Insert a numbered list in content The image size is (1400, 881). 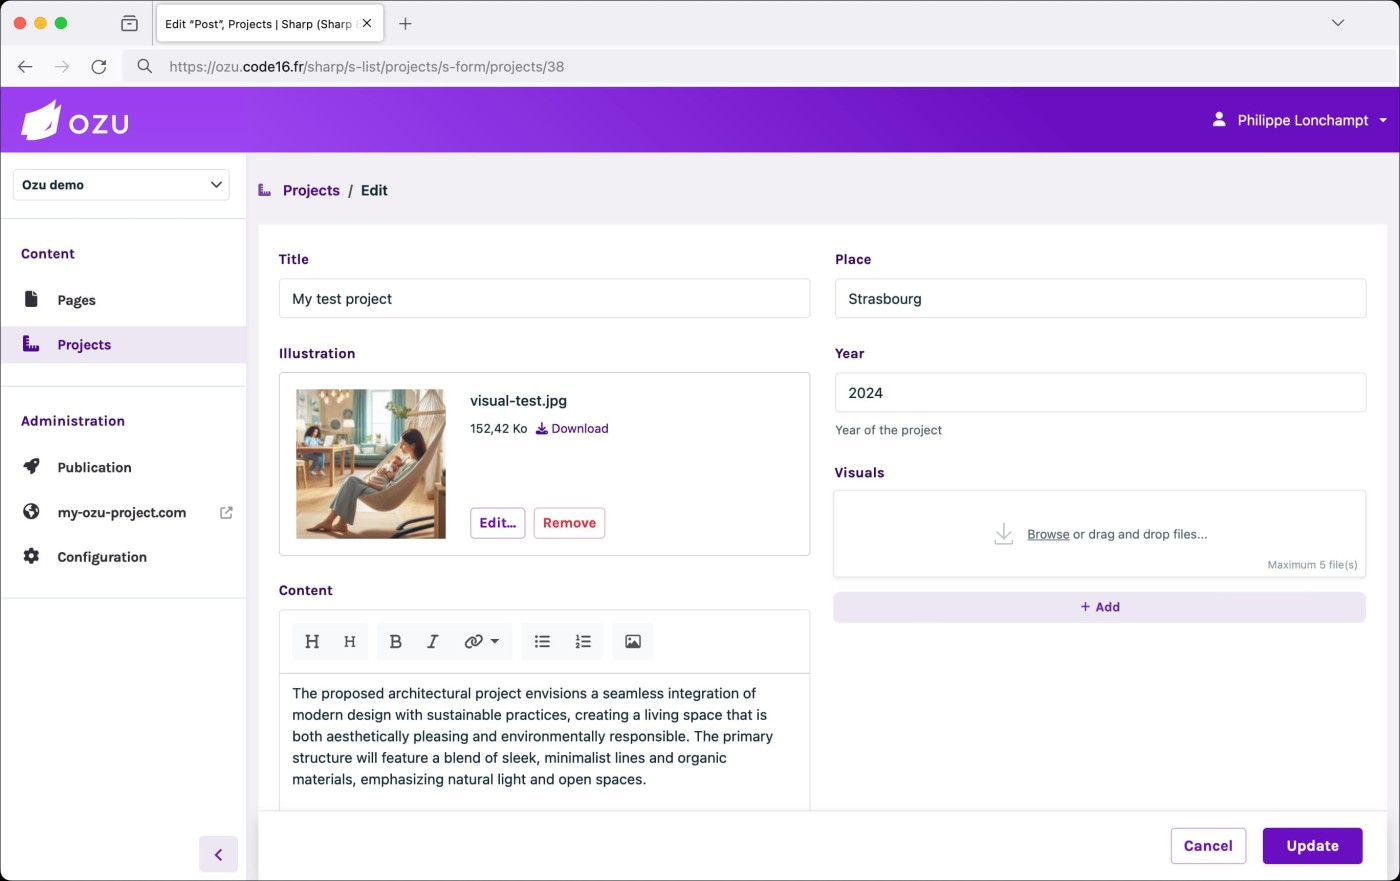pos(583,642)
